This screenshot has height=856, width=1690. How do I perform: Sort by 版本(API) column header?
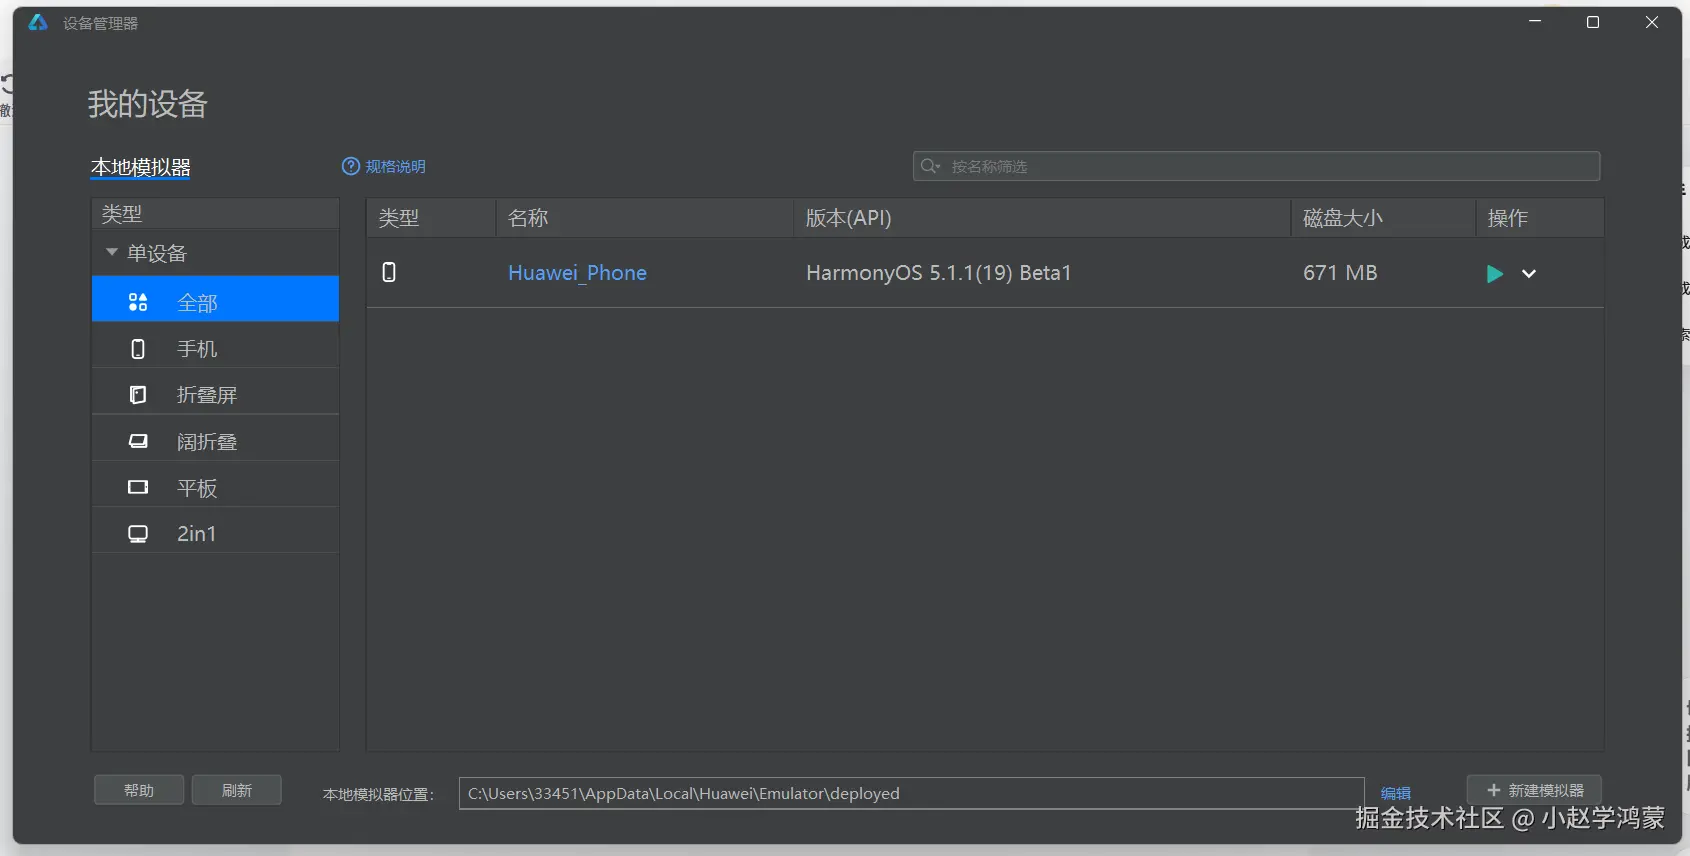coord(1042,218)
